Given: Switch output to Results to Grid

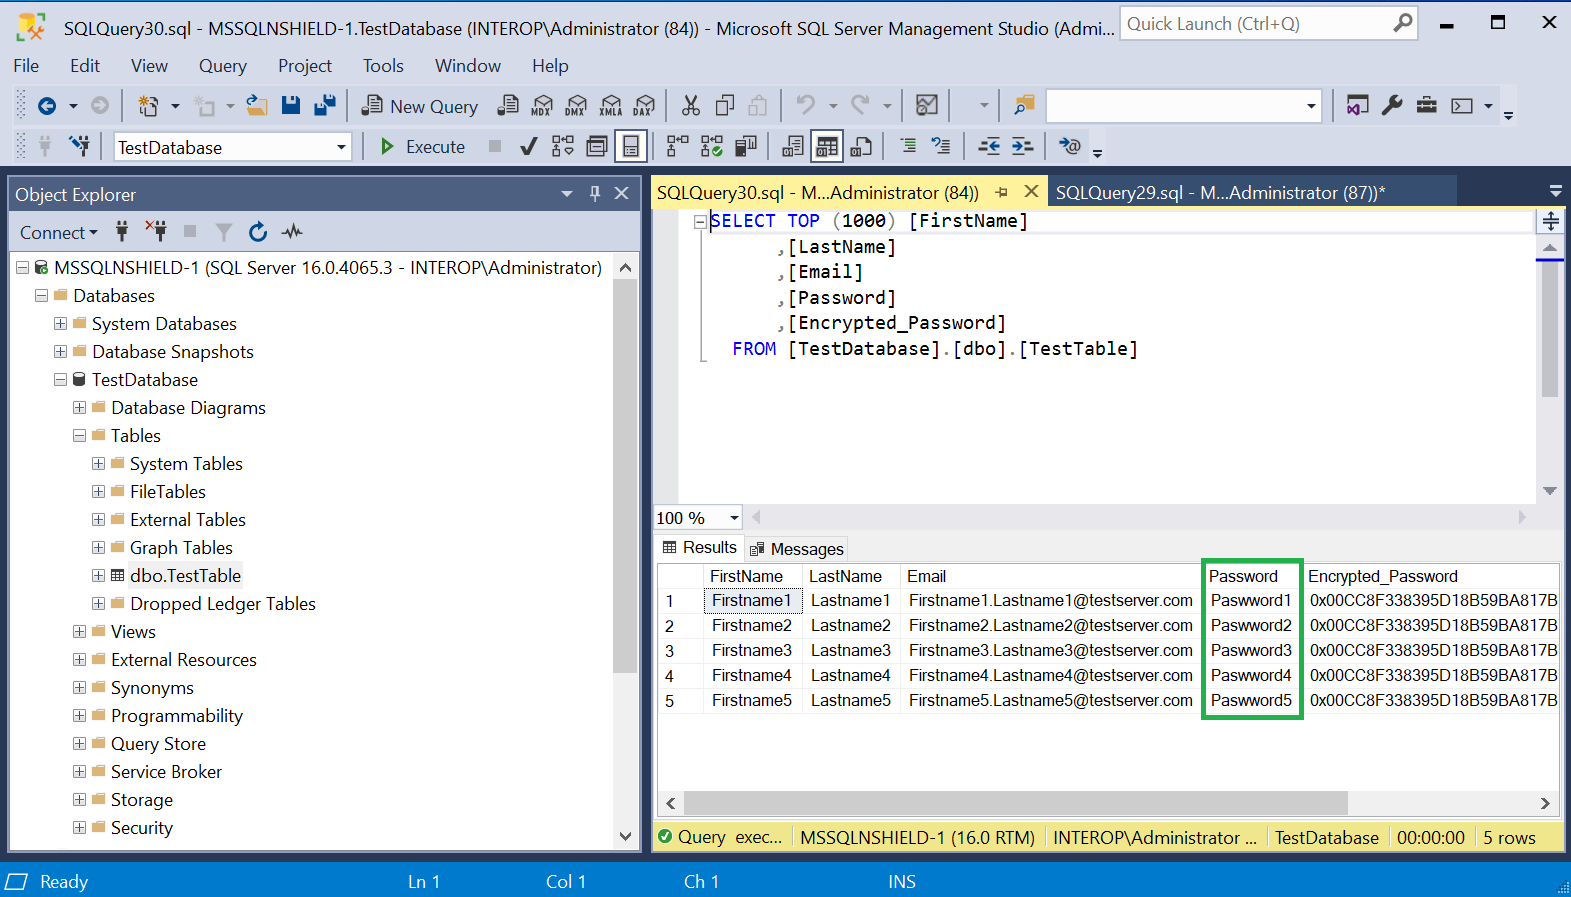Looking at the screenshot, I should coord(826,147).
